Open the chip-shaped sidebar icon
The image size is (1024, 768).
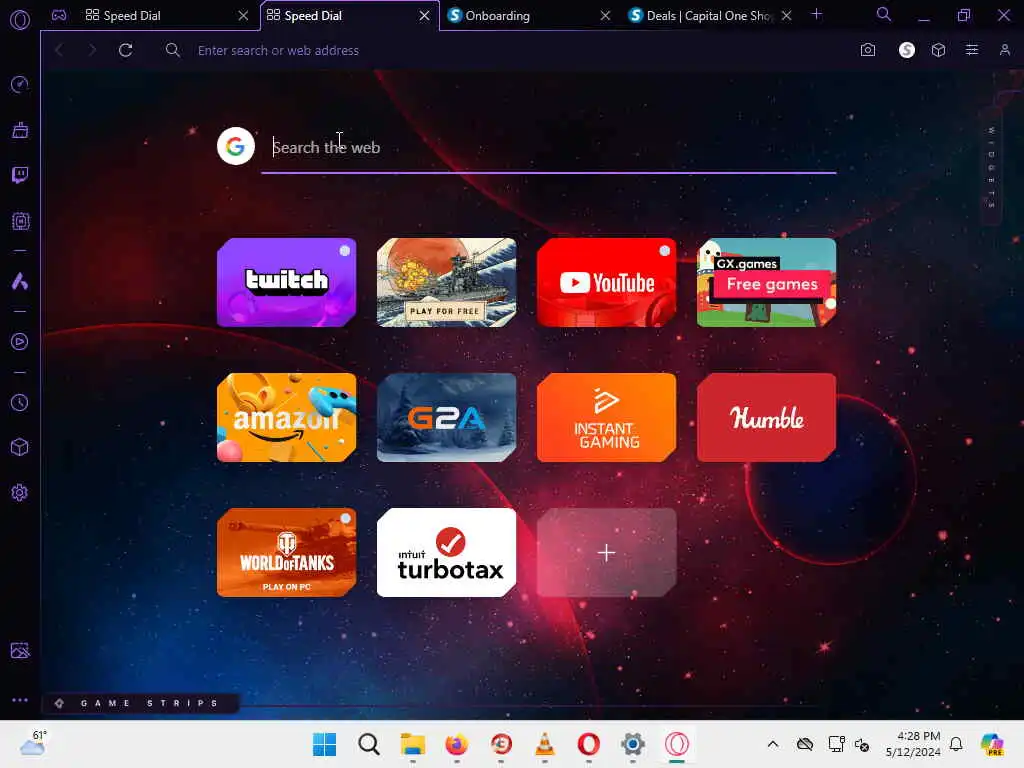tap(20, 221)
